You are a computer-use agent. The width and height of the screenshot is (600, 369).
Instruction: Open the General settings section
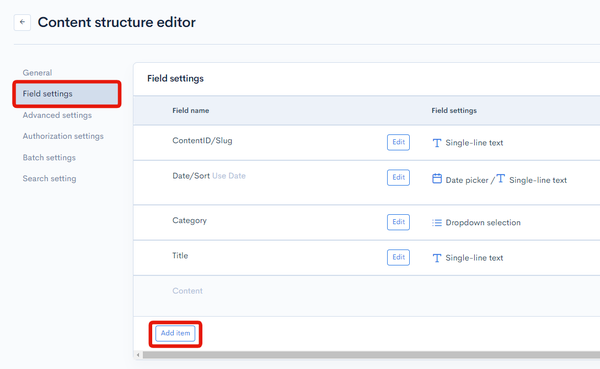(37, 73)
